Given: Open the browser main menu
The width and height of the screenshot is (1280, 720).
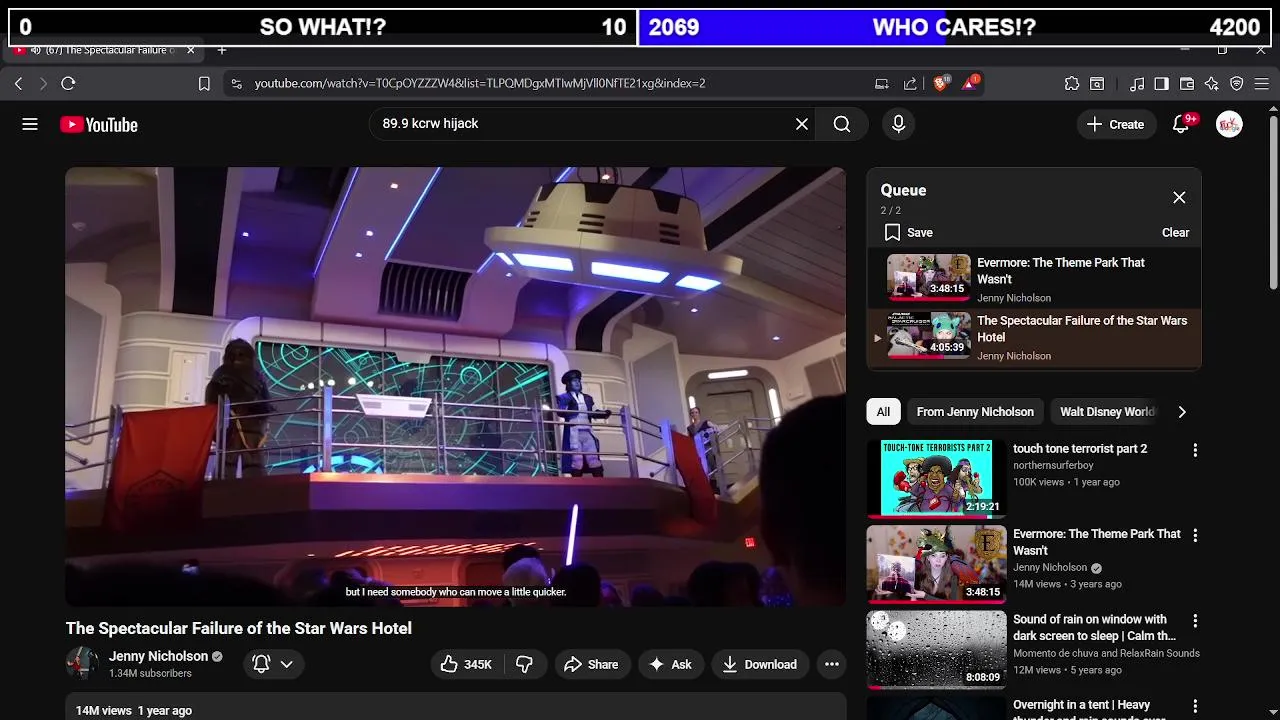Looking at the screenshot, I should 1262,84.
